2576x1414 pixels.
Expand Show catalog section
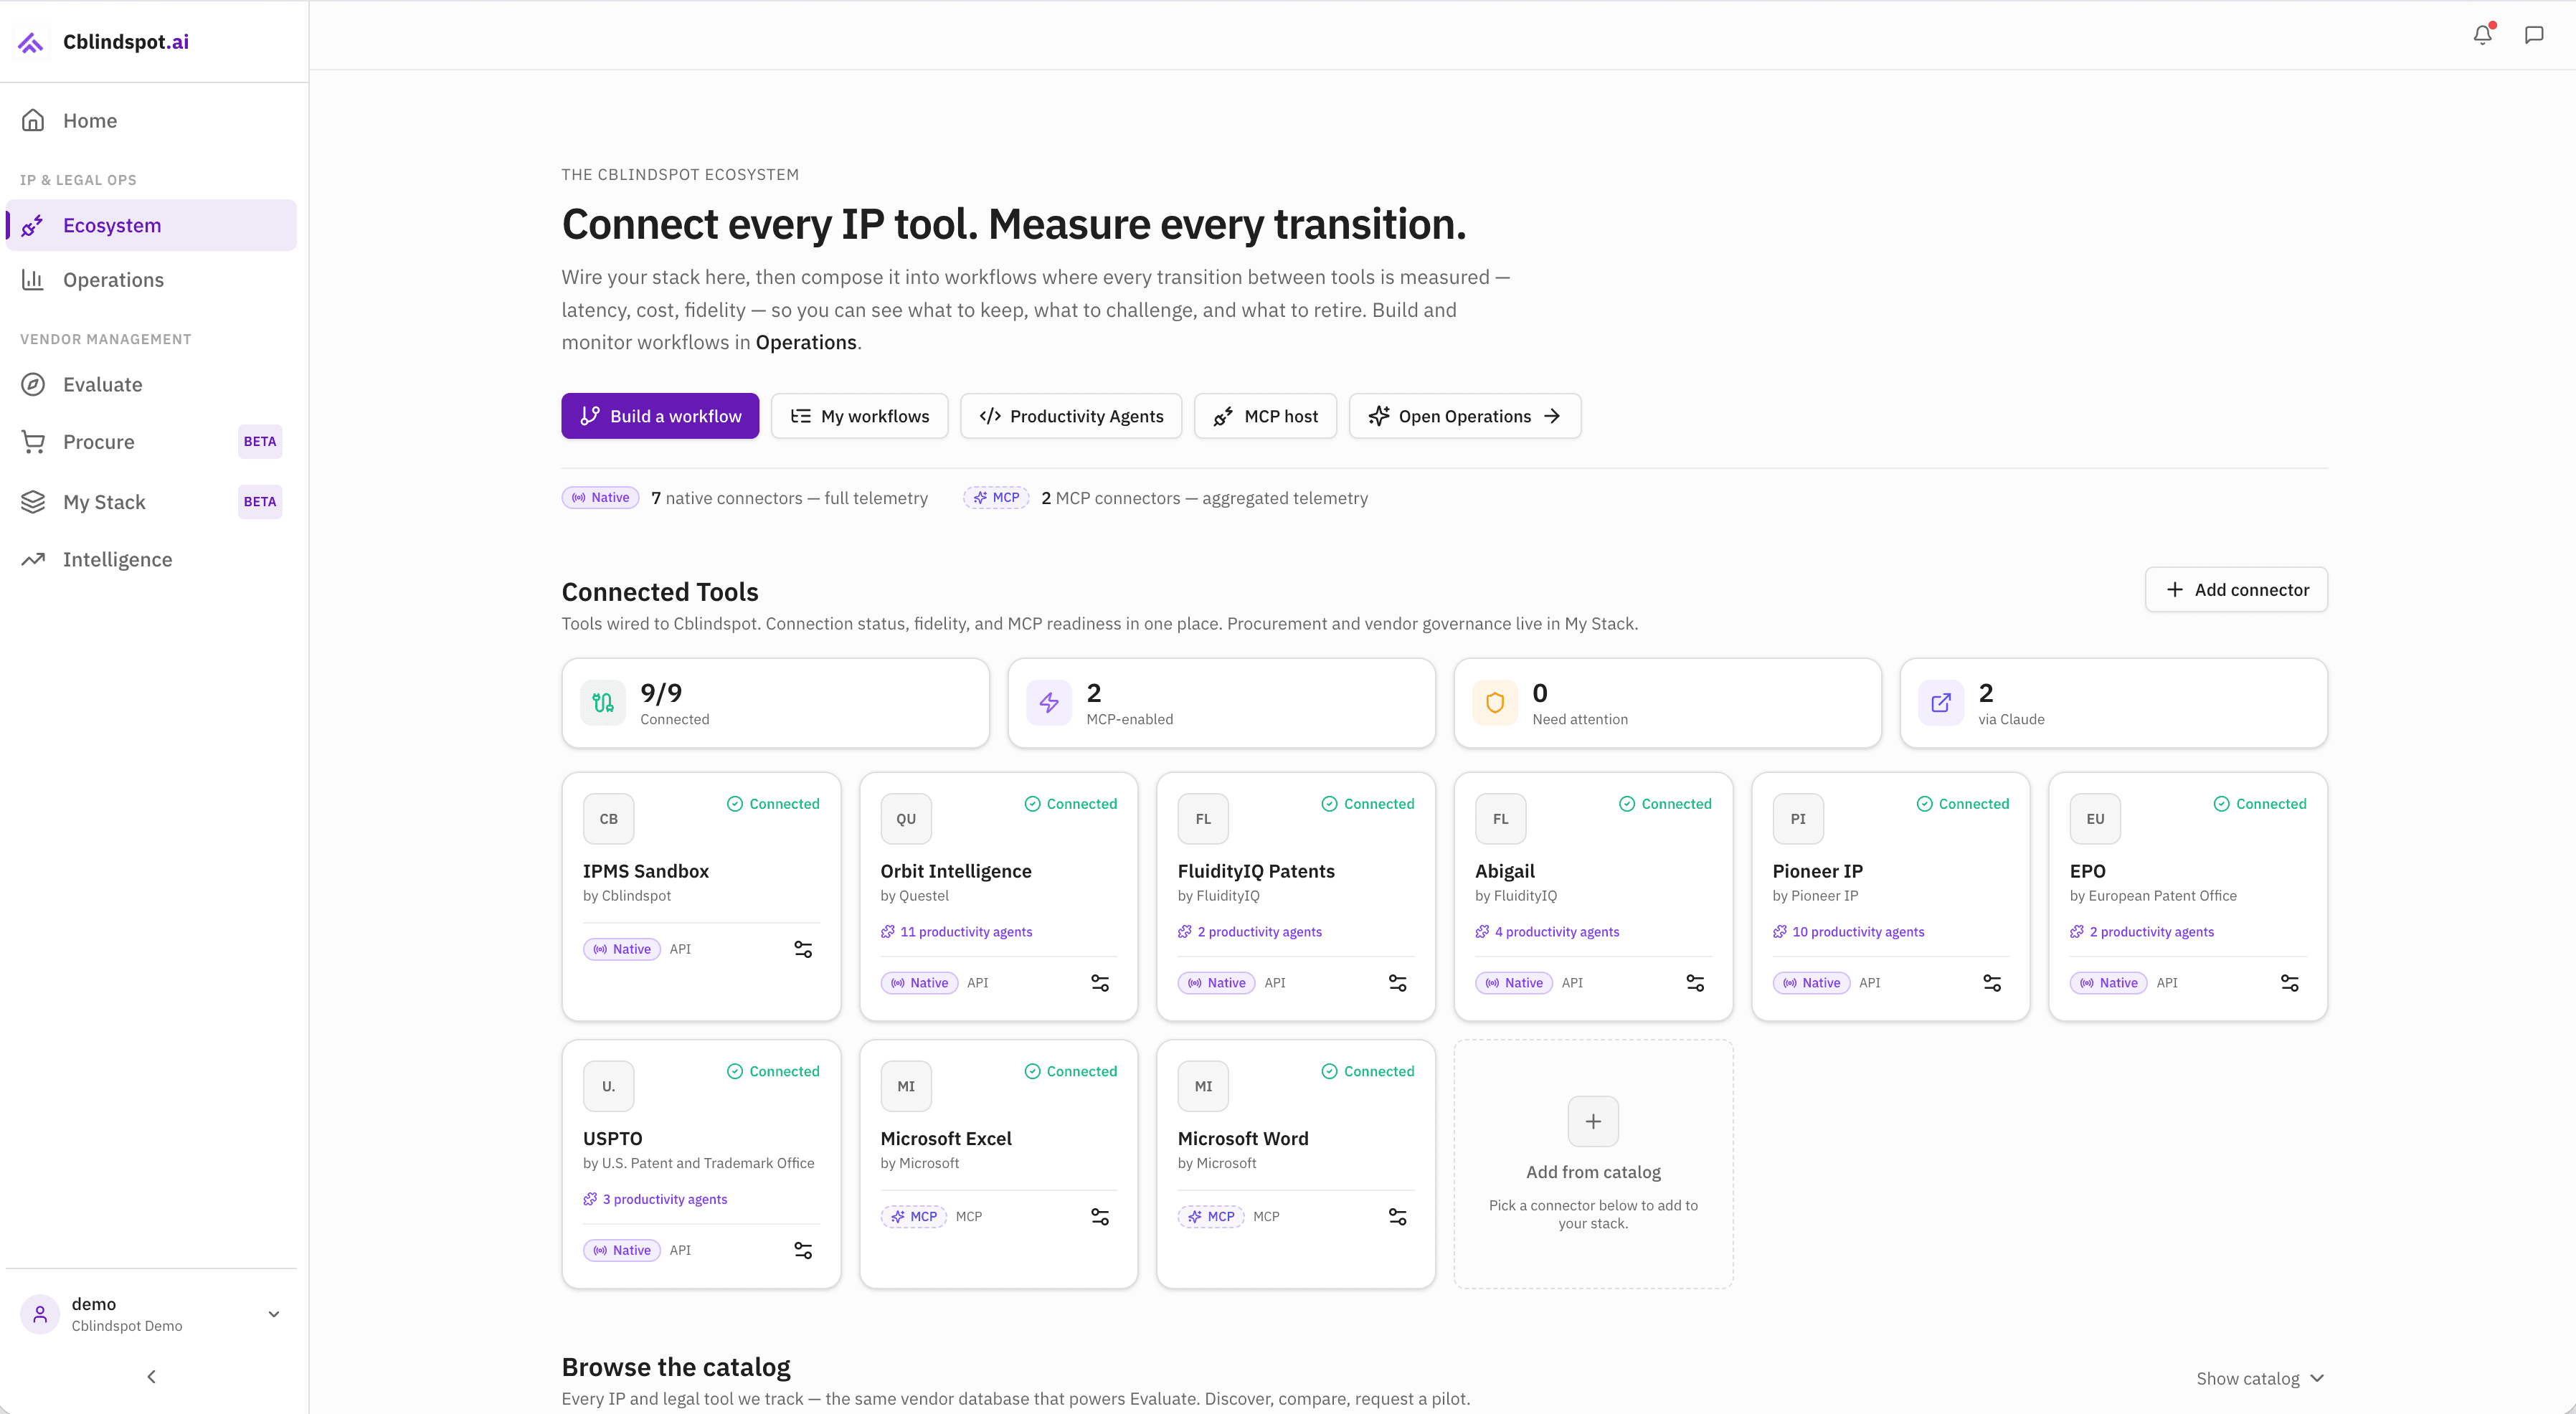pyautogui.click(x=2260, y=1379)
